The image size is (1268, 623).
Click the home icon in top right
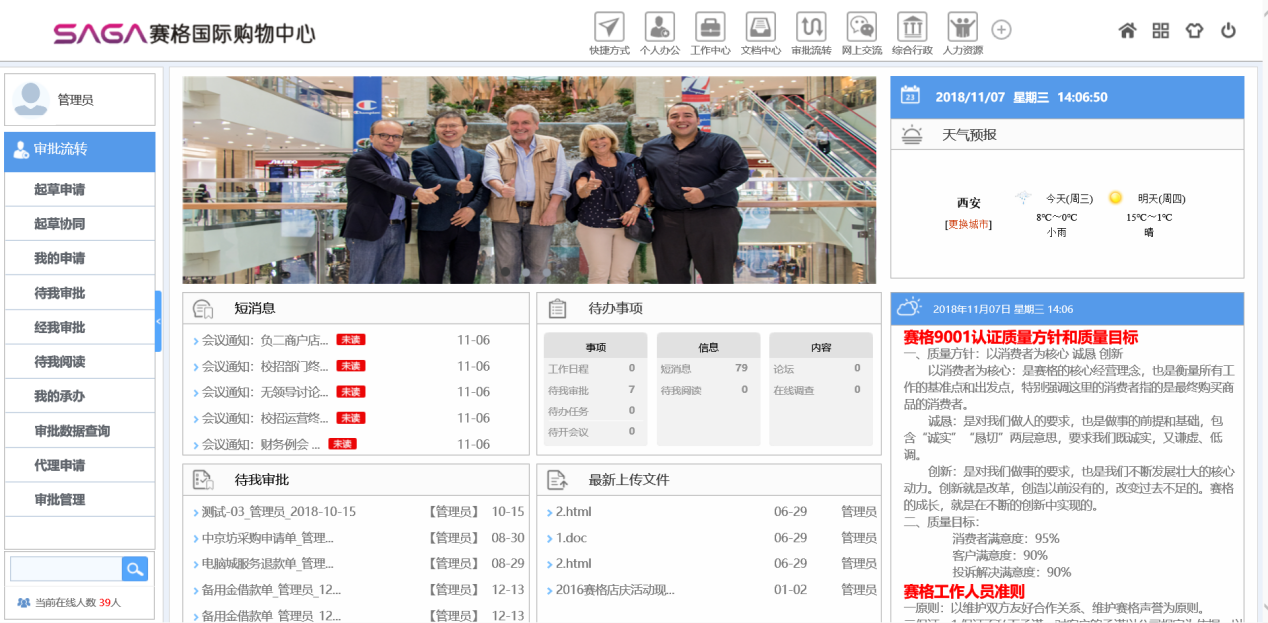(x=1127, y=31)
